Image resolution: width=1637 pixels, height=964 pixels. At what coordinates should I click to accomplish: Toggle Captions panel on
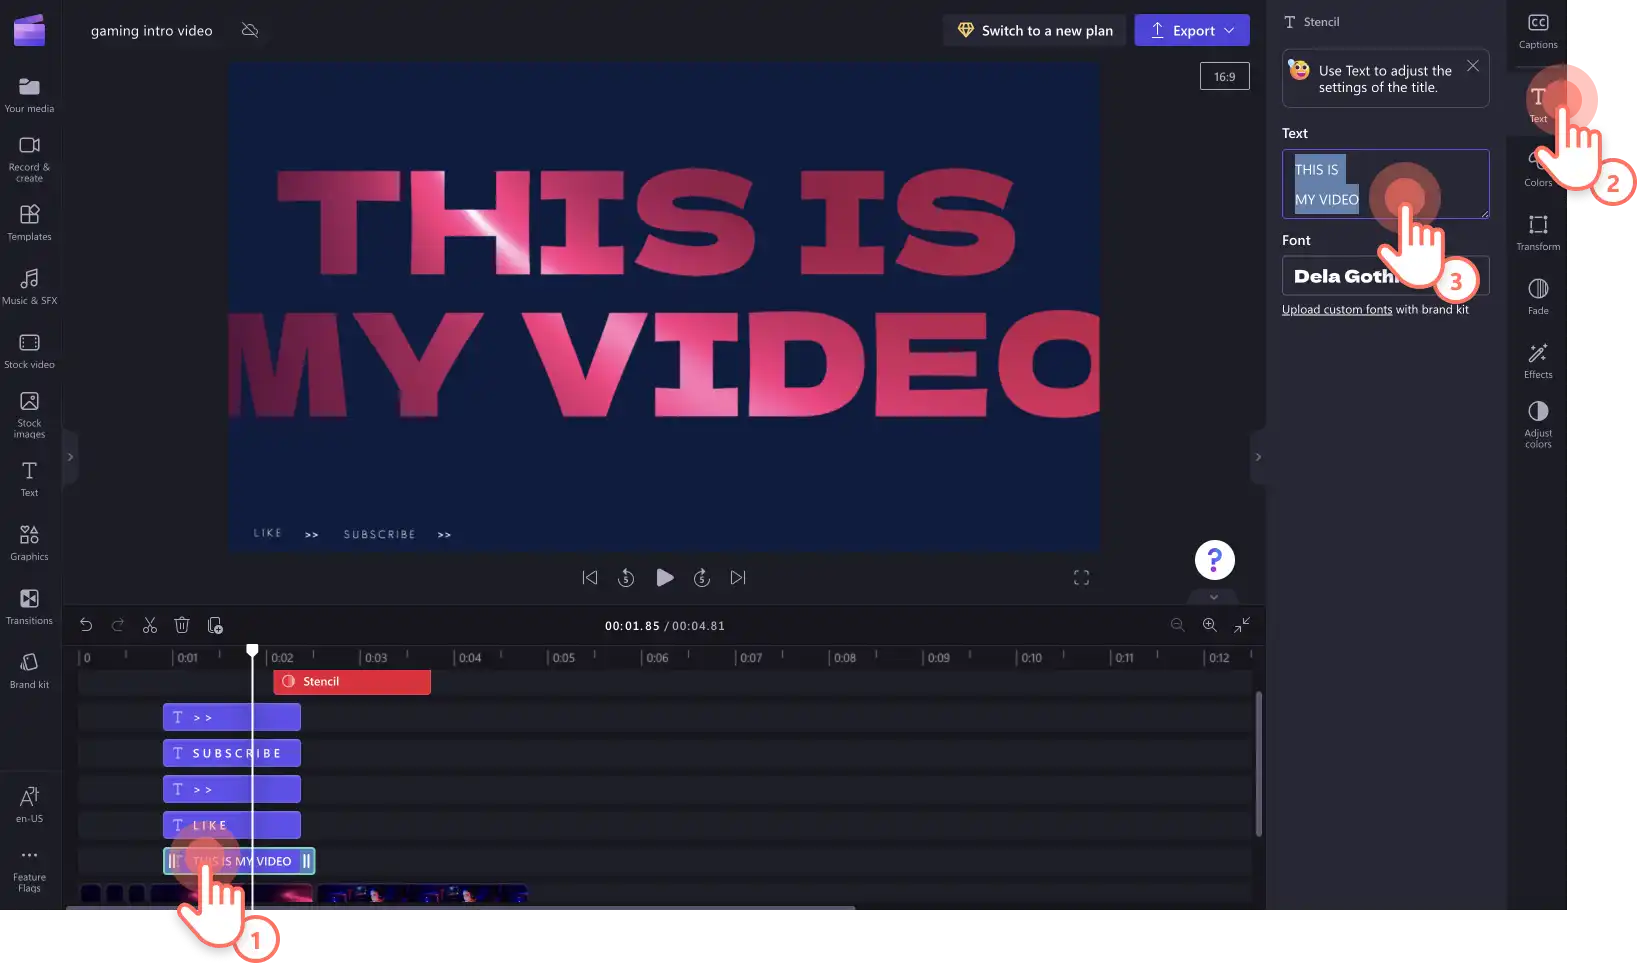[x=1538, y=31]
